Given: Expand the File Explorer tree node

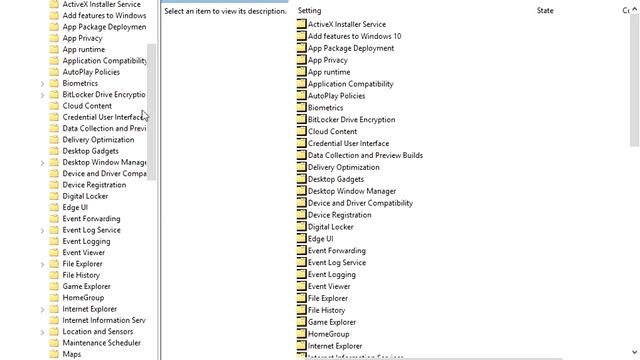Looking at the screenshot, I should [42, 264].
